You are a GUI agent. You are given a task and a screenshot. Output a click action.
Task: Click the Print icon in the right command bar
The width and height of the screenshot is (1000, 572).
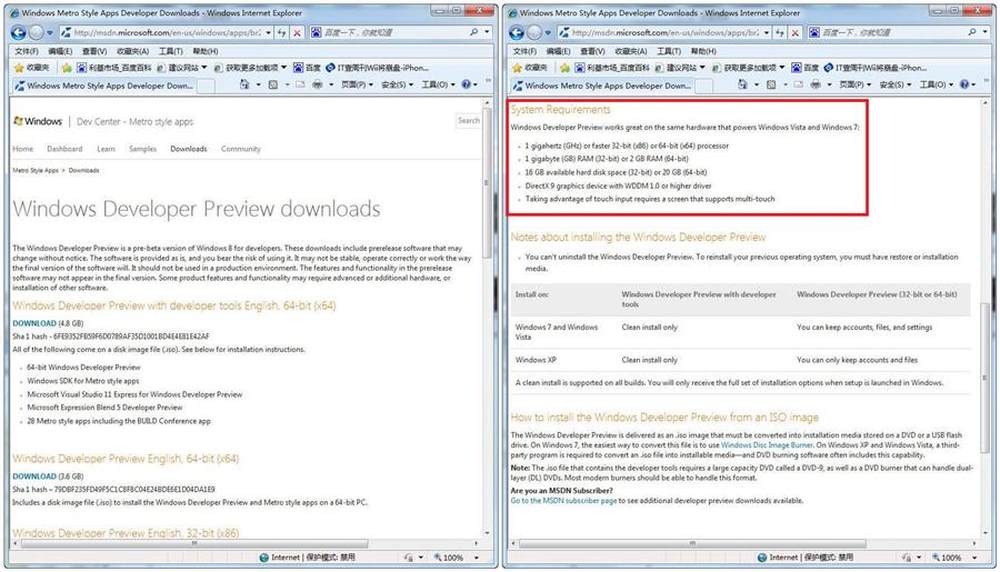pos(816,86)
